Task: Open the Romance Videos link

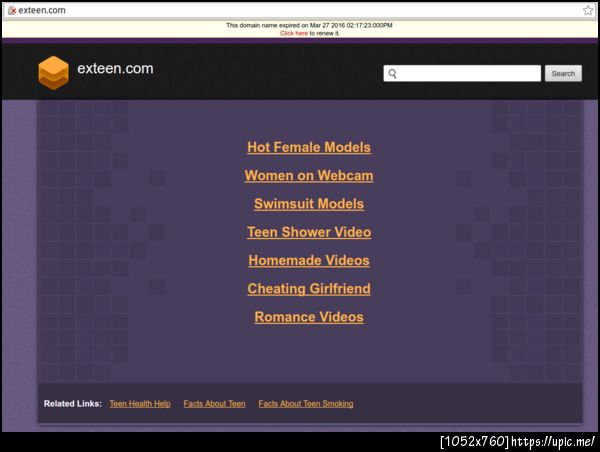Action: pos(309,317)
